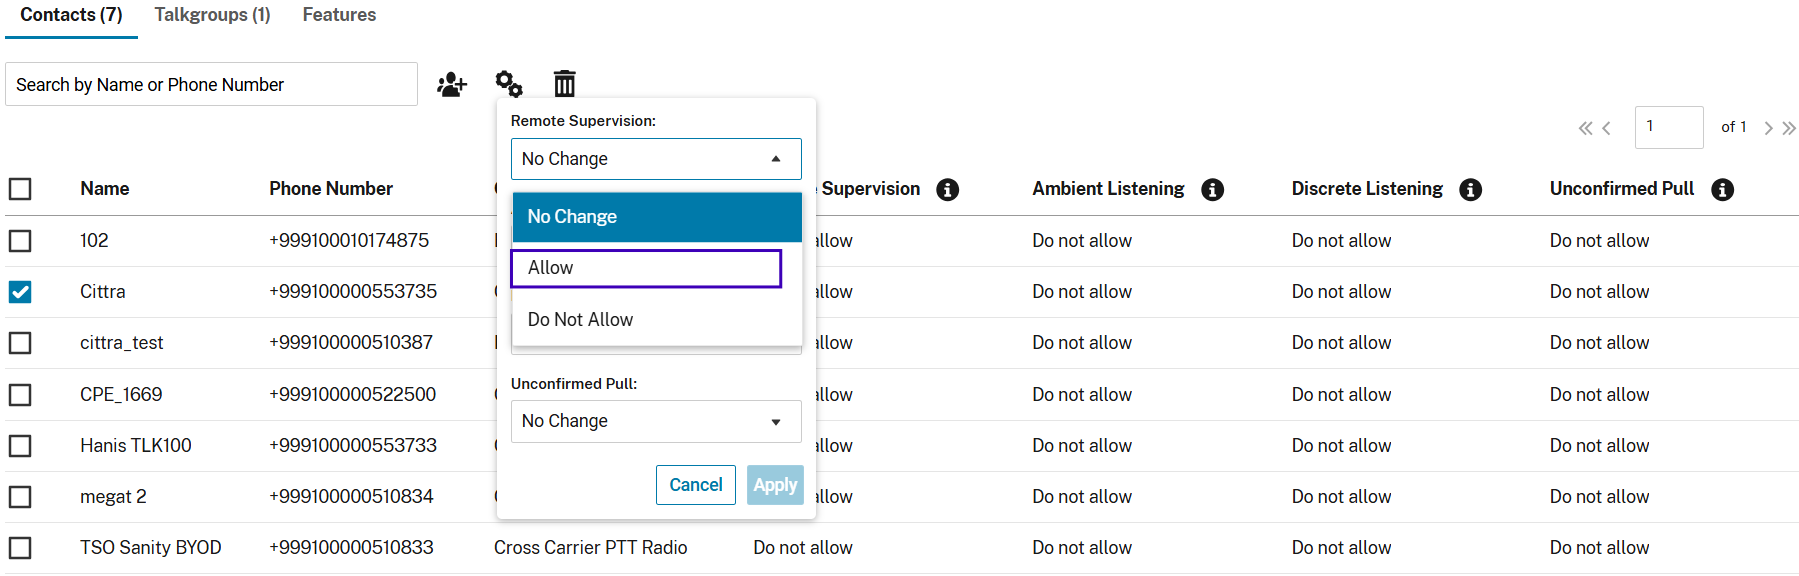Go to first page double-arrow
The image size is (1799, 576).
pyautogui.click(x=1585, y=128)
